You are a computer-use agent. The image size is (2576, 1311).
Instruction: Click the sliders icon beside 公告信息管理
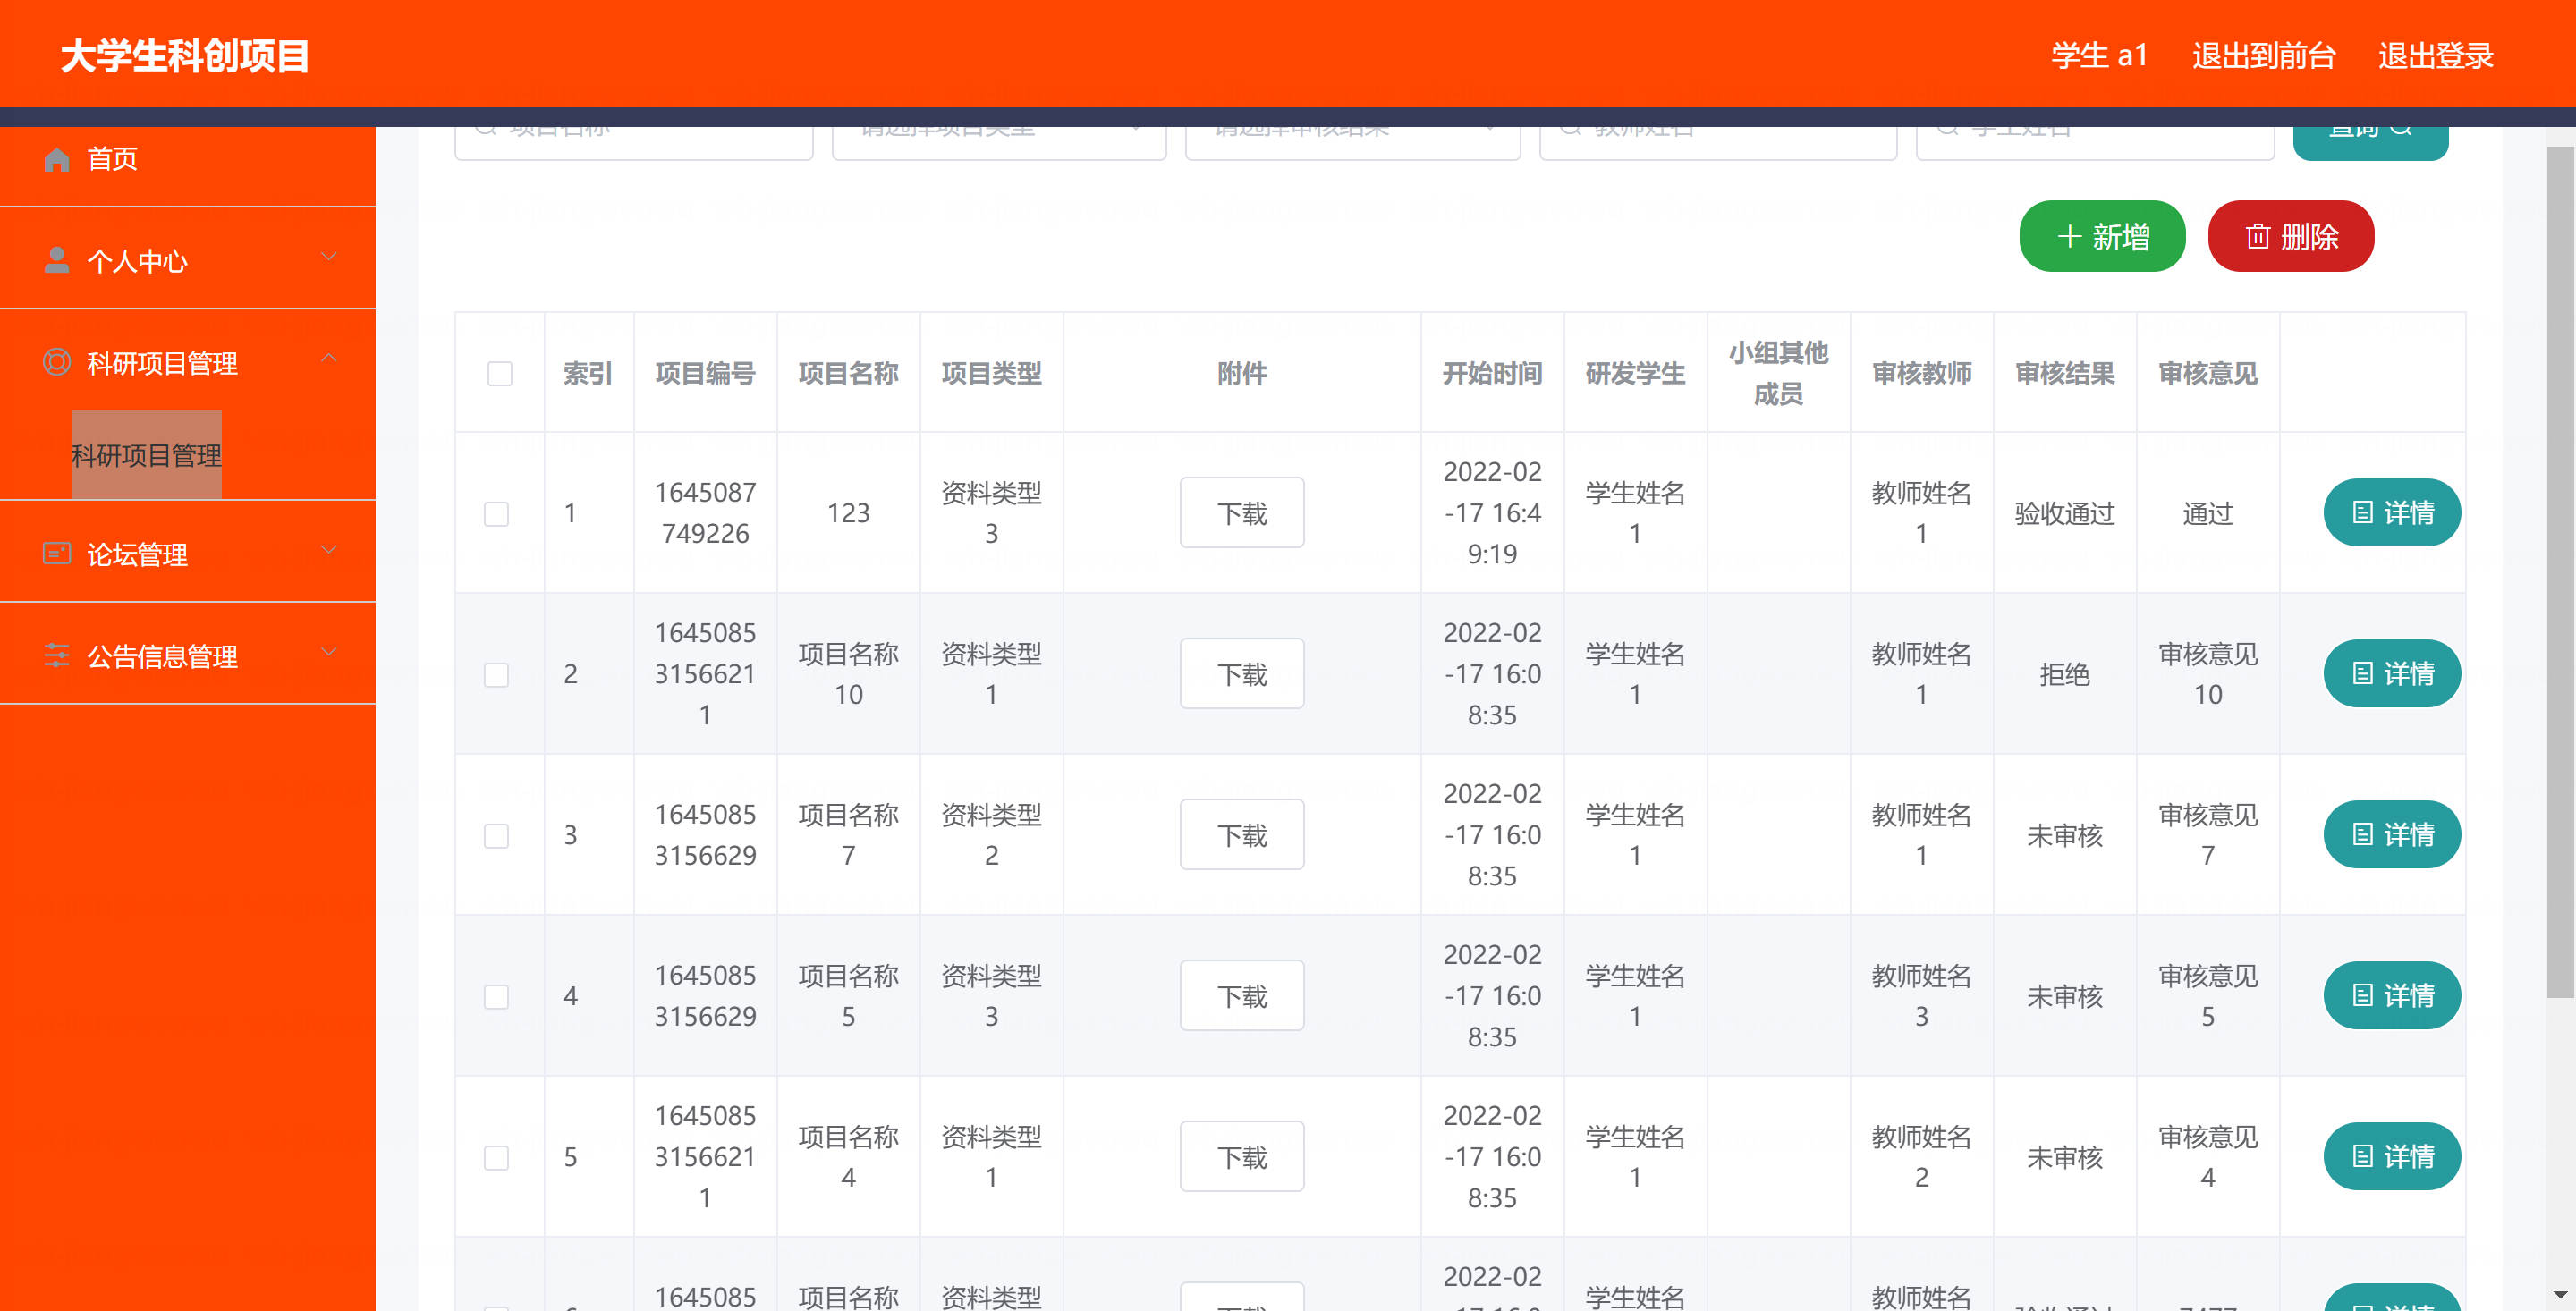click(x=57, y=655)
